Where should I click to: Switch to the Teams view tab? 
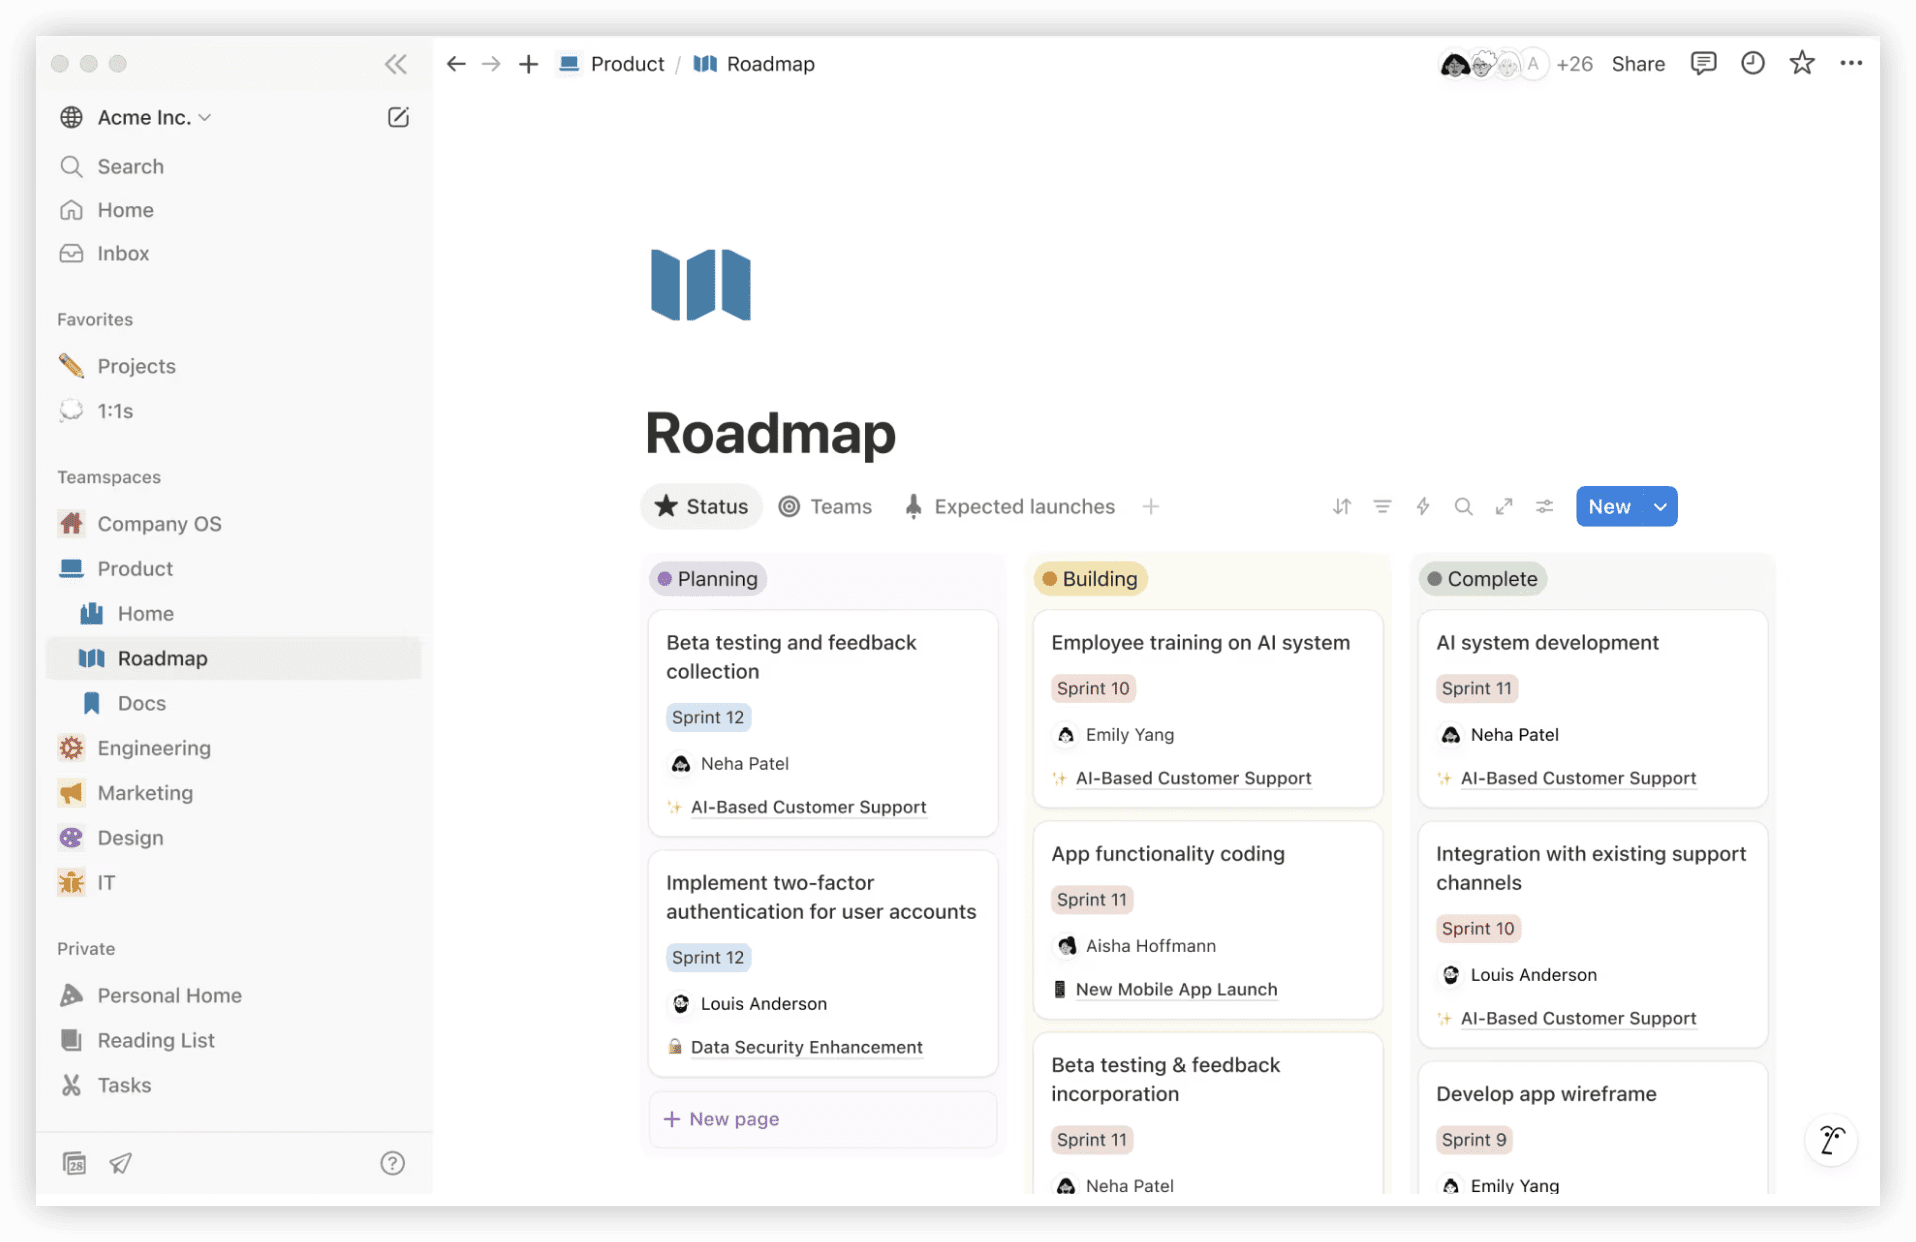coord(825,506)
